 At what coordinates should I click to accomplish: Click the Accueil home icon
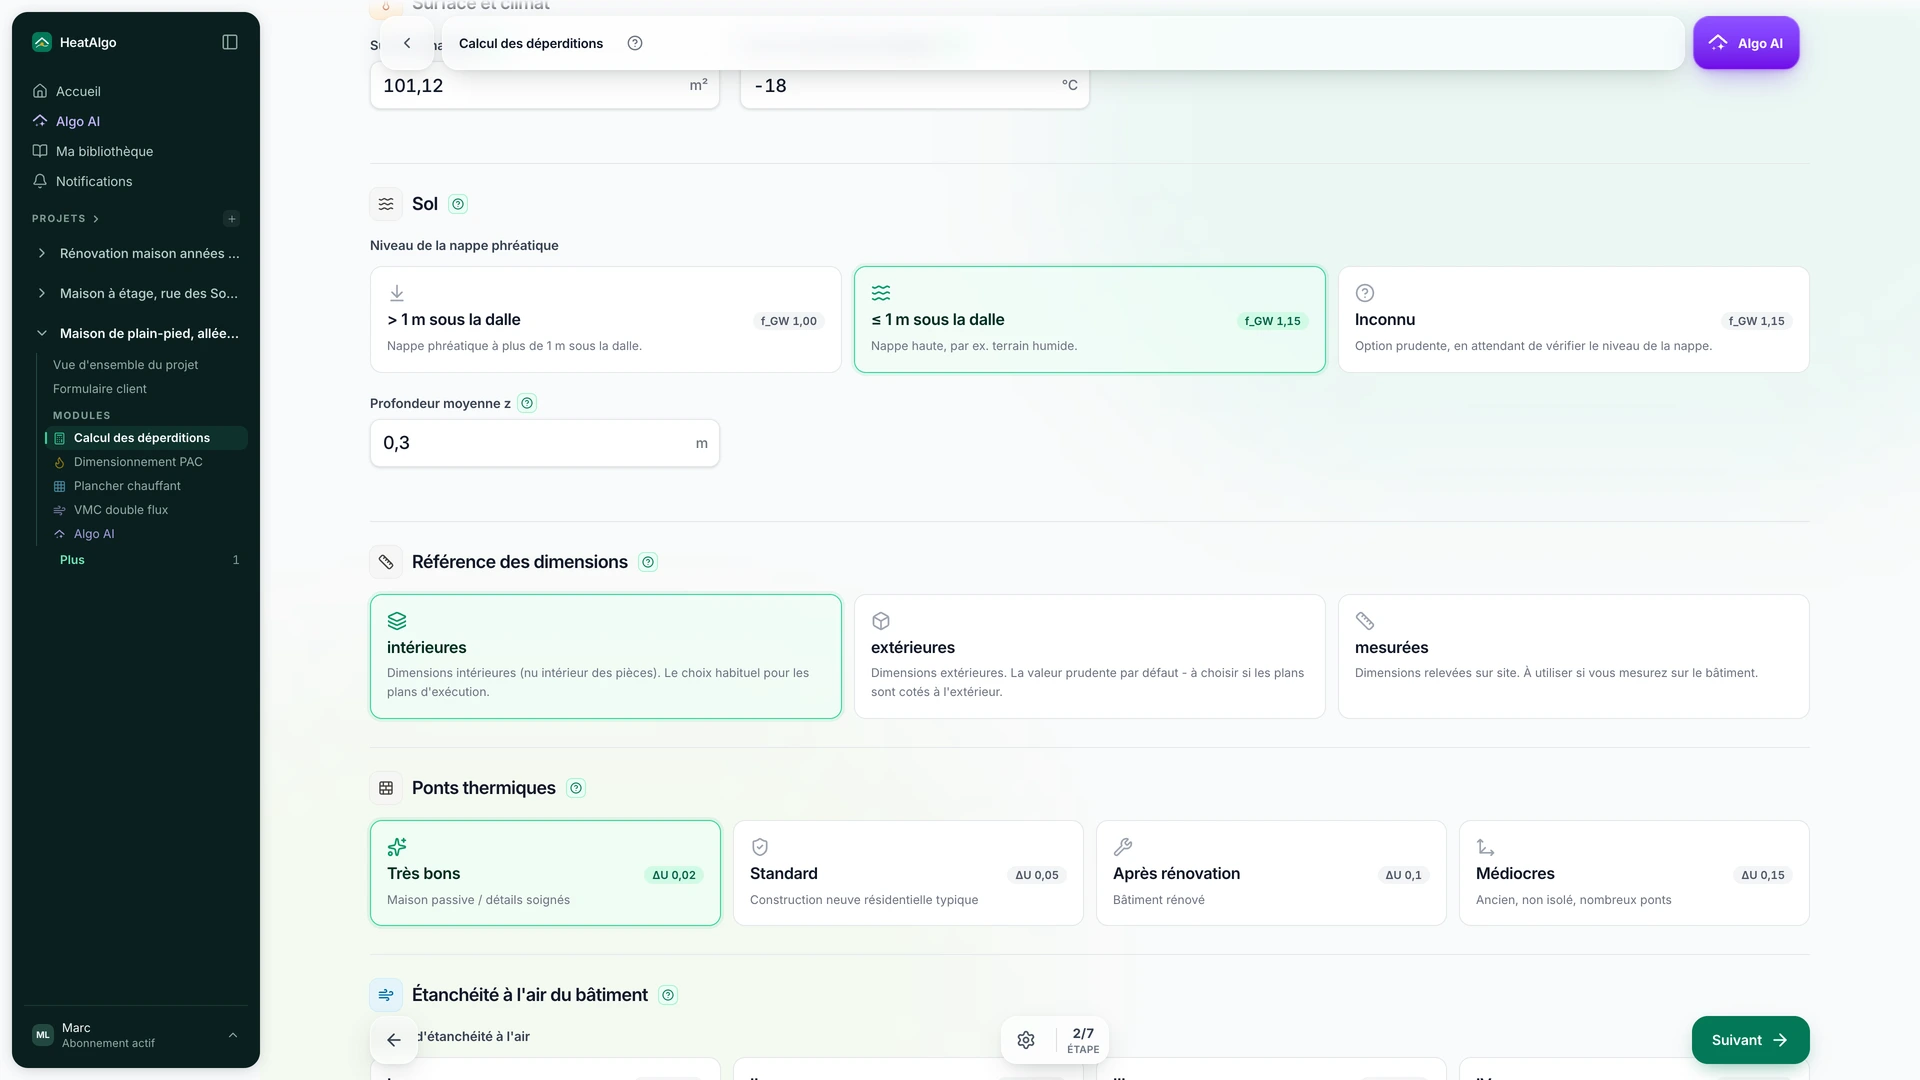click(40, 91)
